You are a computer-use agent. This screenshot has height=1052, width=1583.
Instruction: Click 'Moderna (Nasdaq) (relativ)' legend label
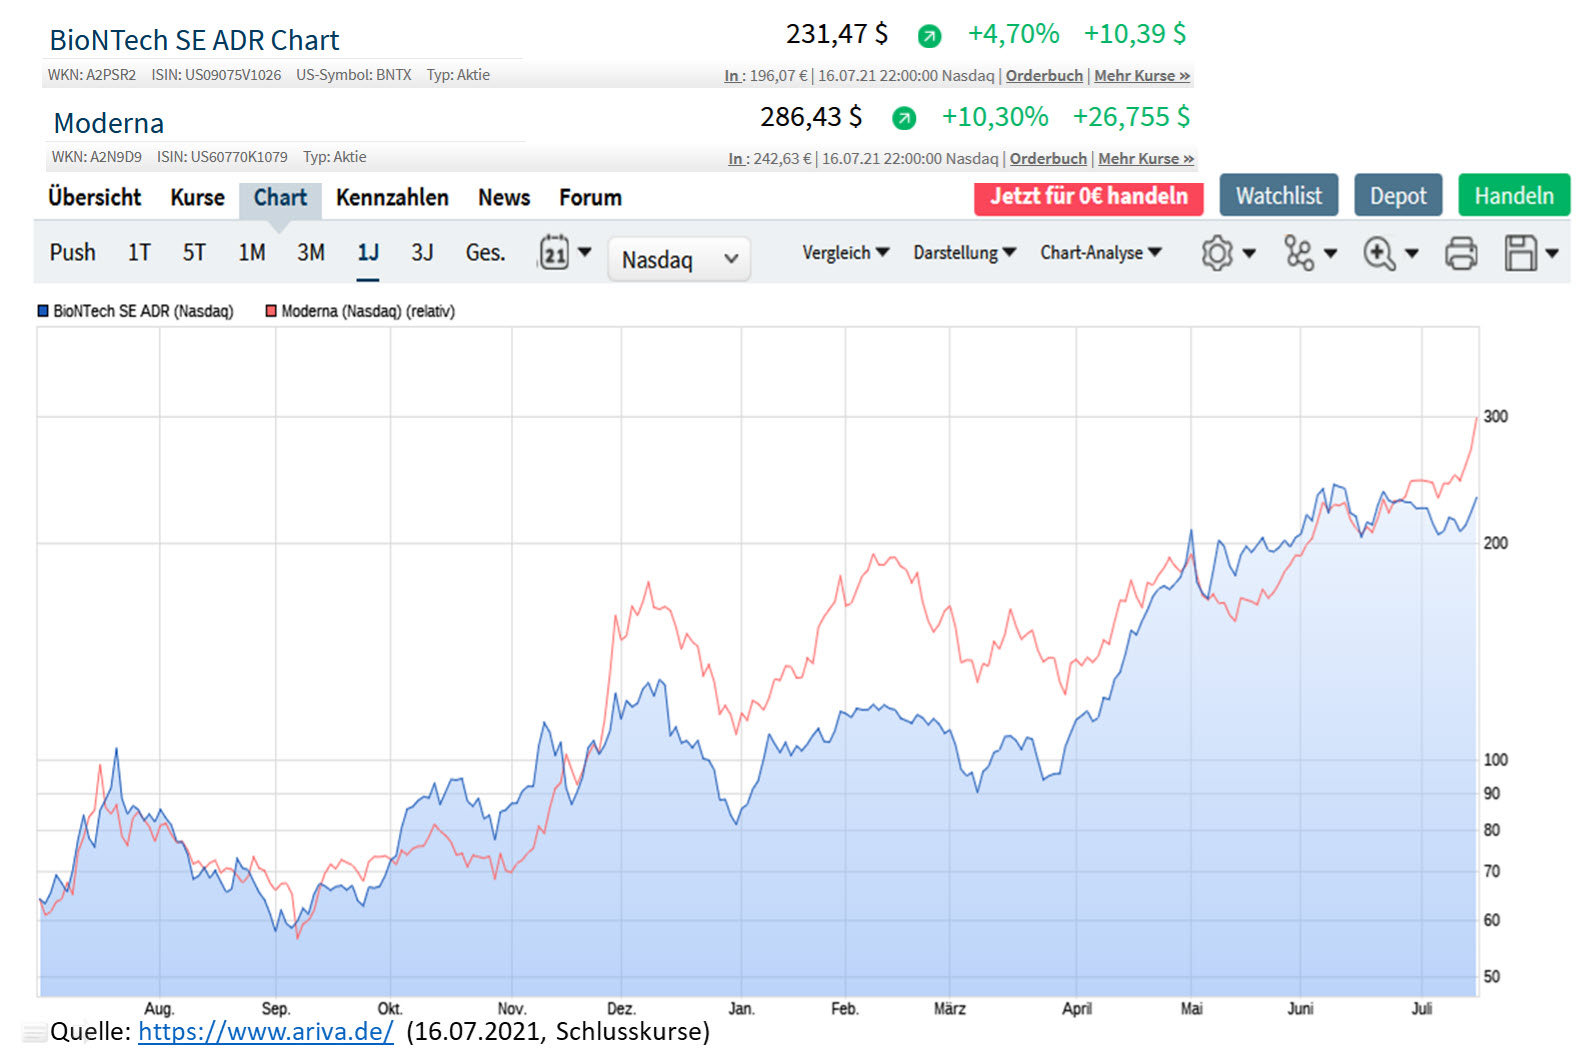pos(368,311)
